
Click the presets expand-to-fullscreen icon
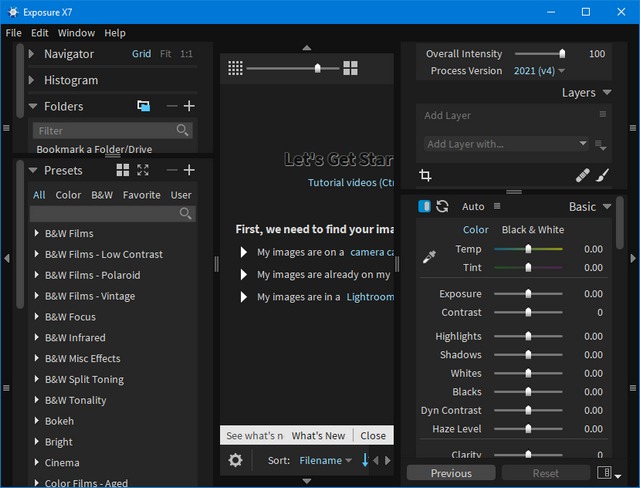click(143, 170)
